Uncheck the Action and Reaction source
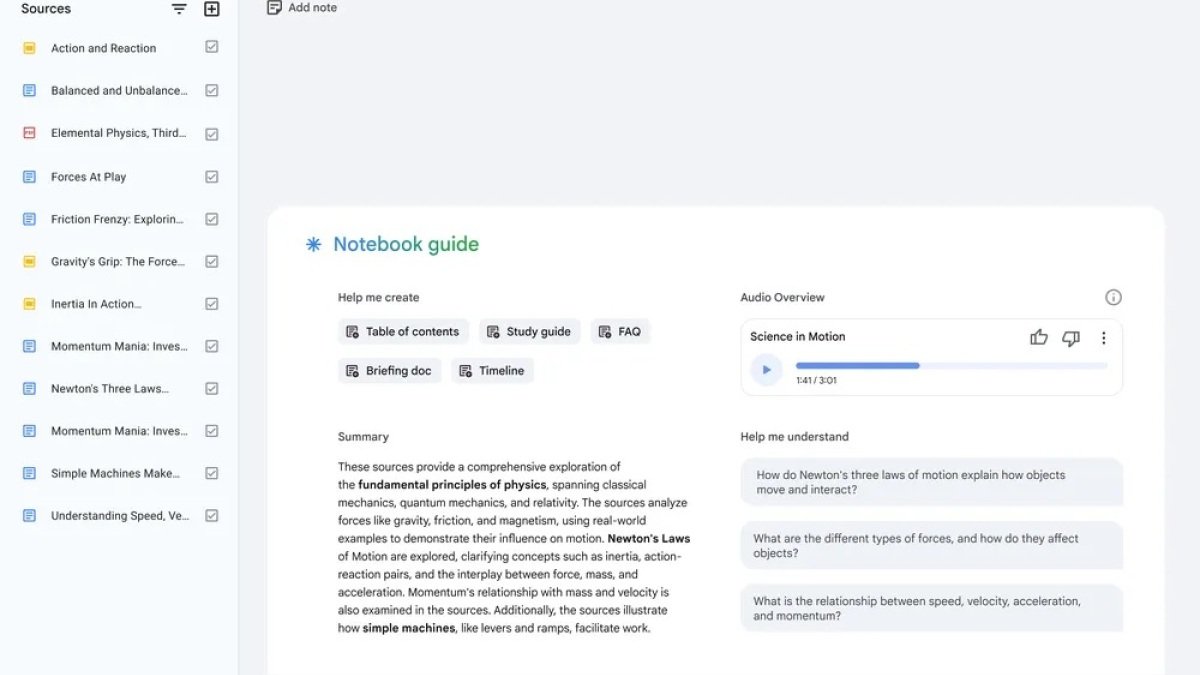 click(211, 47)
